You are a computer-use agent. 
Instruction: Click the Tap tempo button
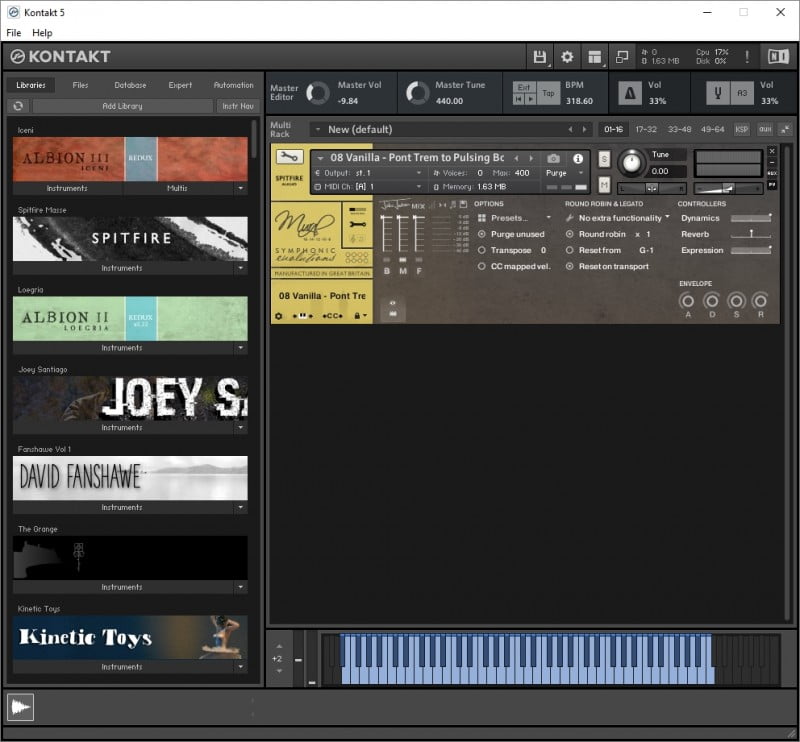click(548, 93)
